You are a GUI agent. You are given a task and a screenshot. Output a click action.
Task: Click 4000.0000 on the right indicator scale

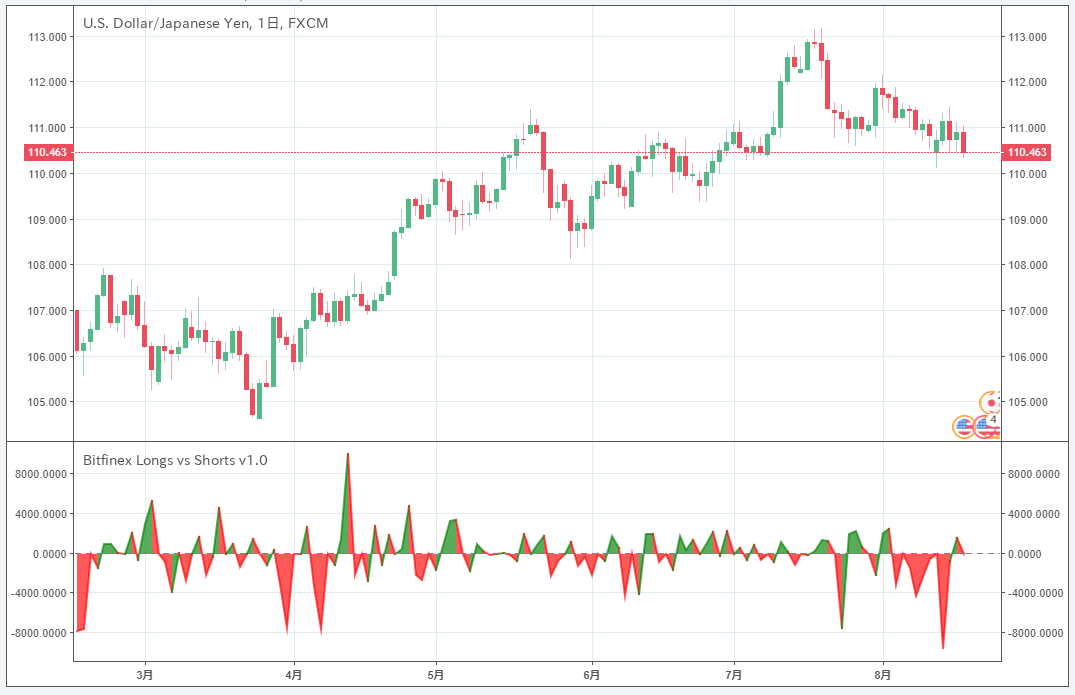tap(1034, 514)
